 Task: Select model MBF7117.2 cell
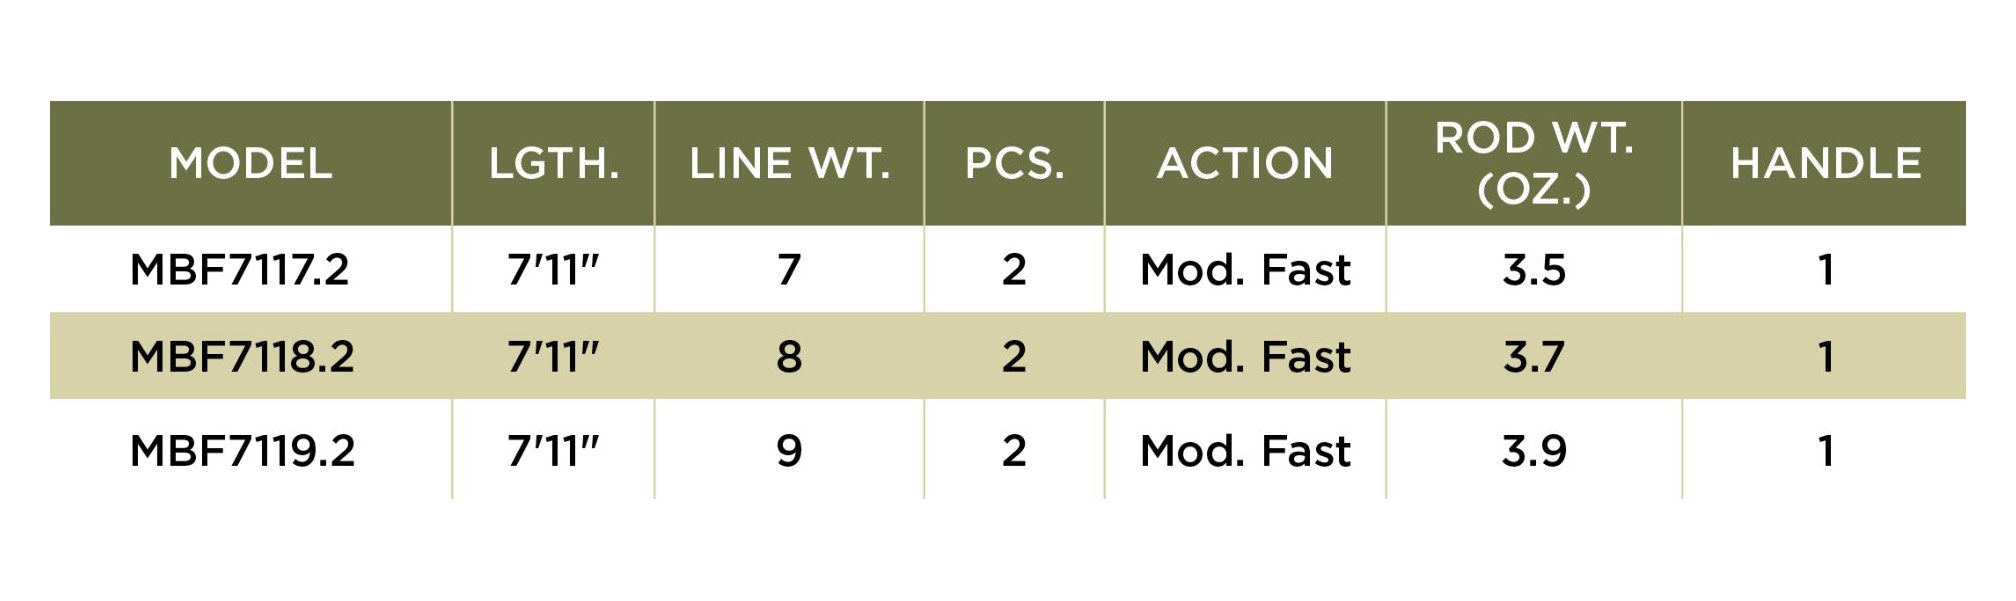coord(240,270)
